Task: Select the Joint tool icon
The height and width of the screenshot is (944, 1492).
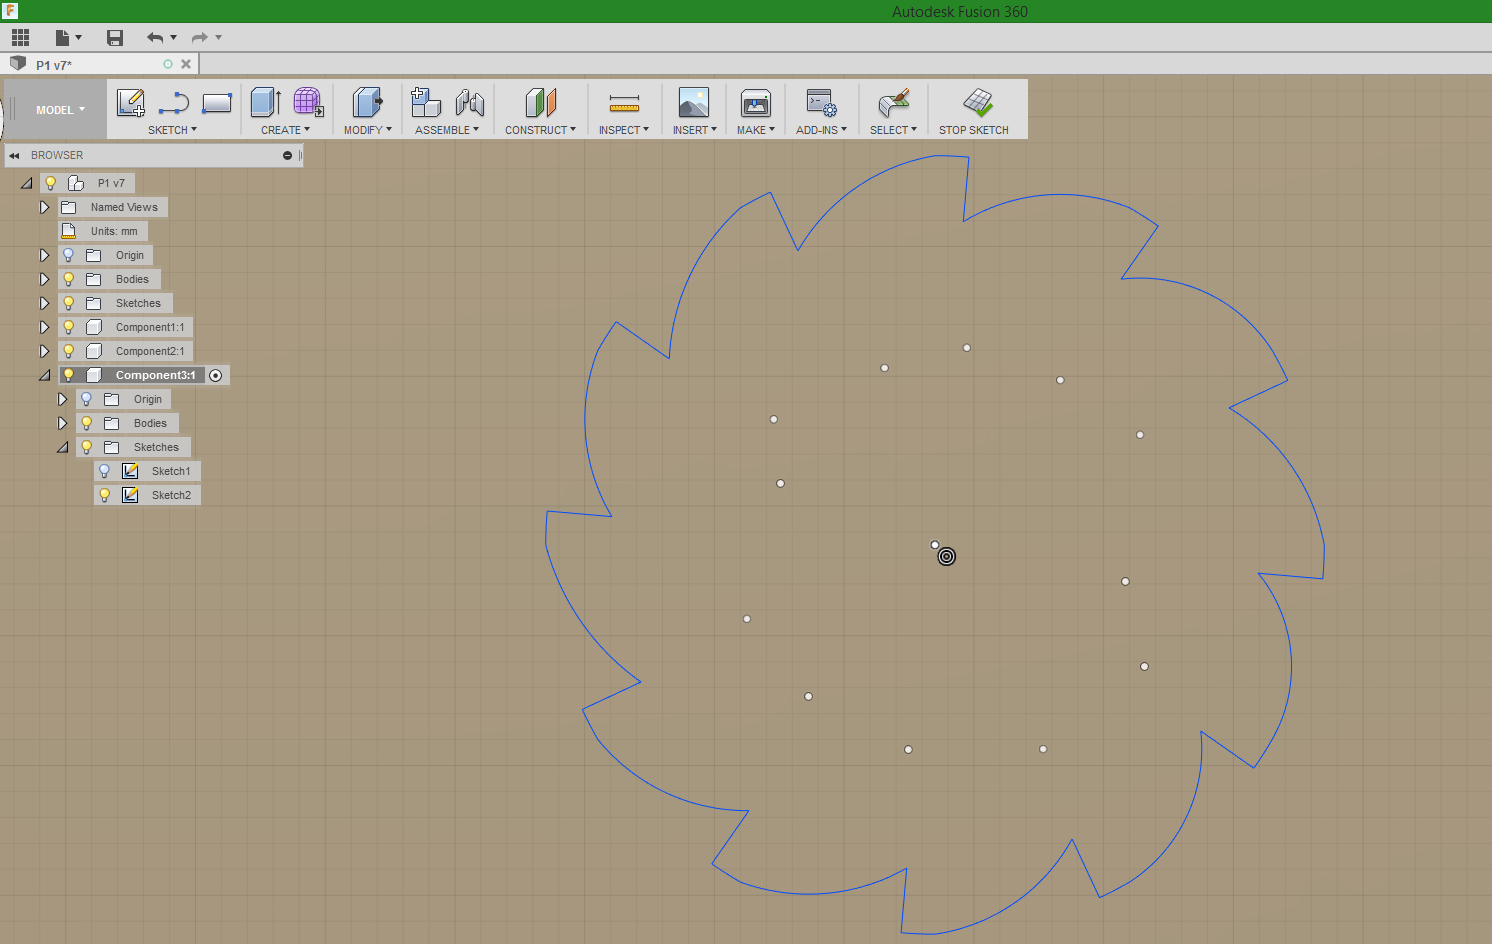Action: 470,102
